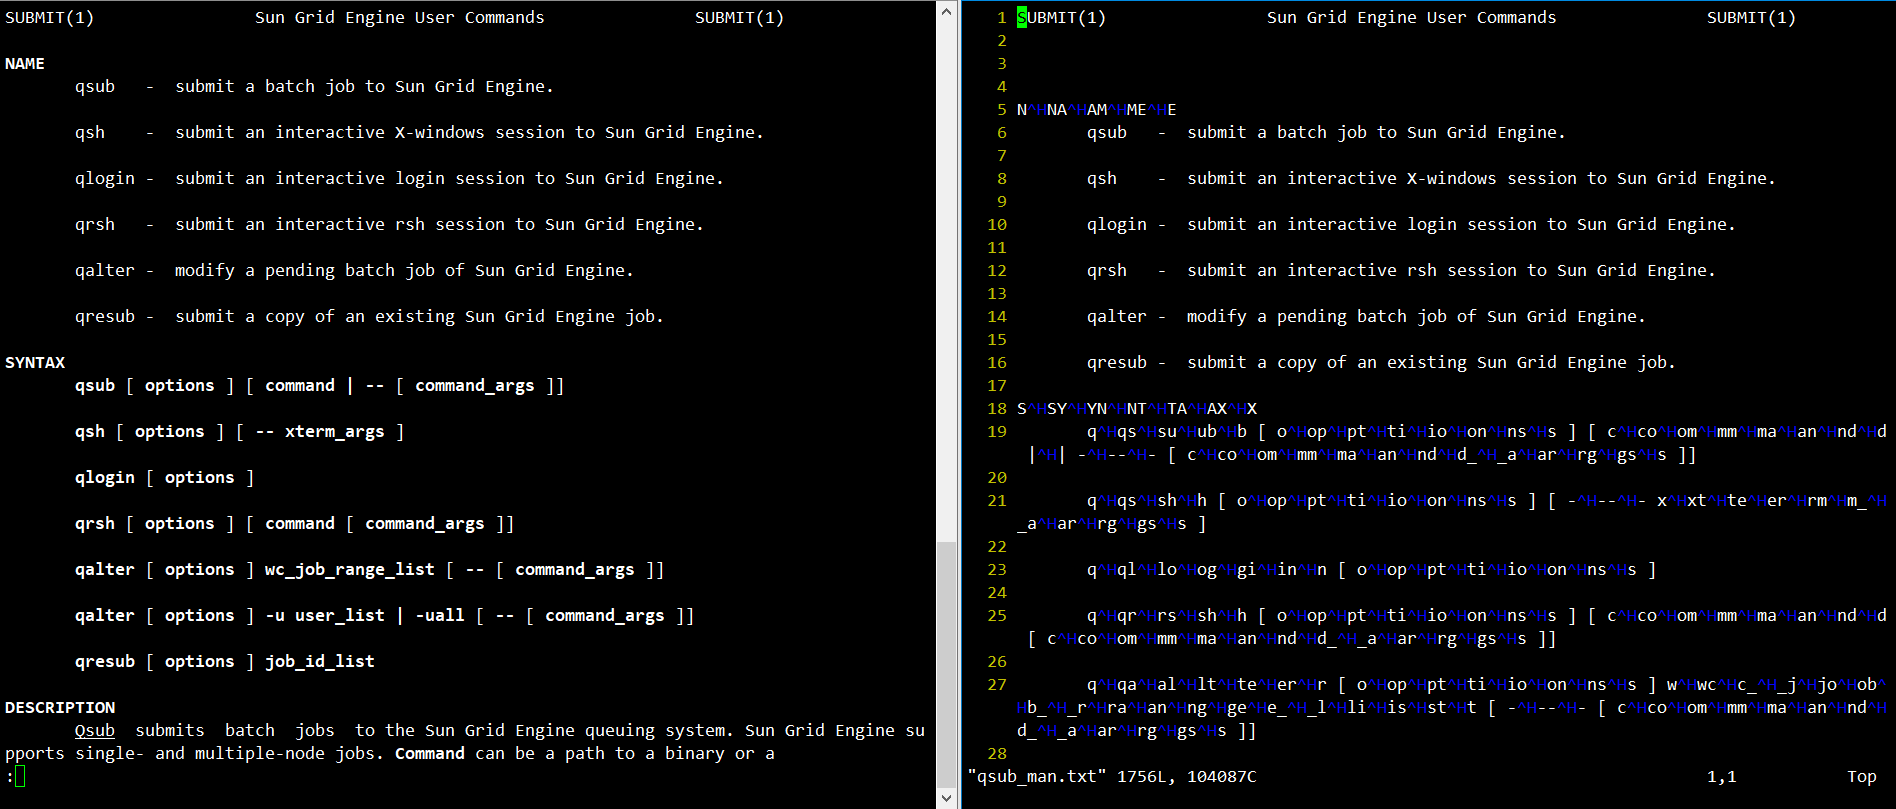Screen dimensions: 1896x809
Task: Click 'qresub' on vim line 16
Action: coord(1117,363)
